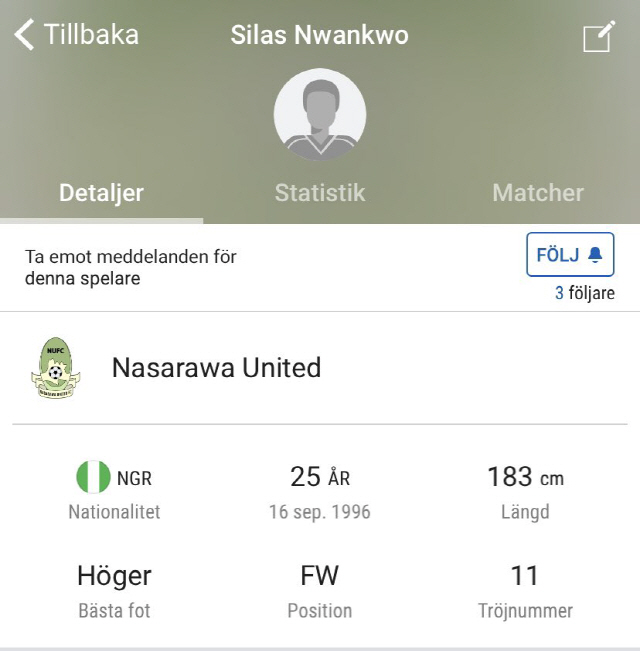Click the NGR nationality label
Screen dimensions: 640x651
[134, 478]
